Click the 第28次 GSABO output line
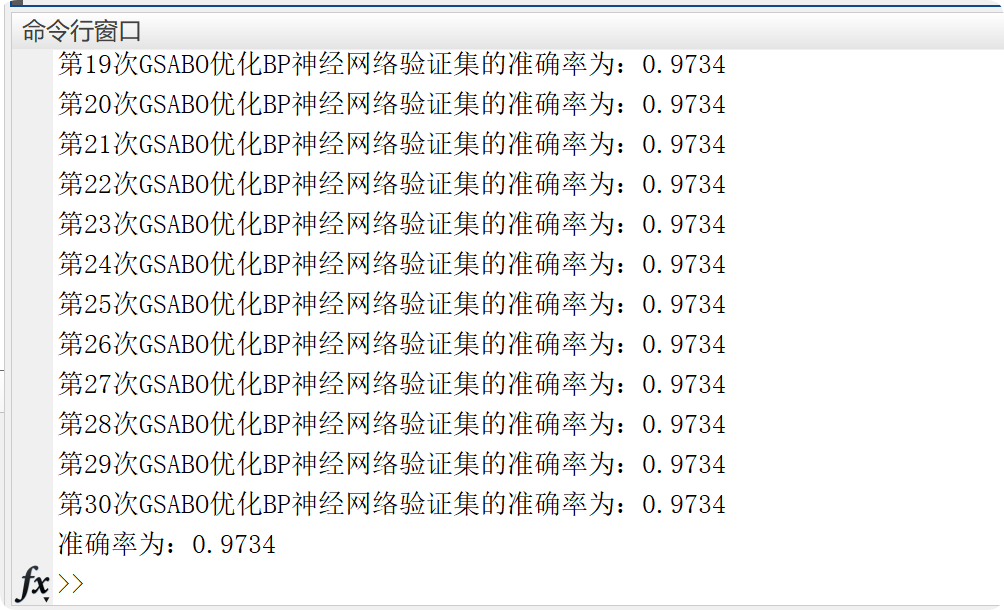The image size is (1004, 610). (392, 424)
